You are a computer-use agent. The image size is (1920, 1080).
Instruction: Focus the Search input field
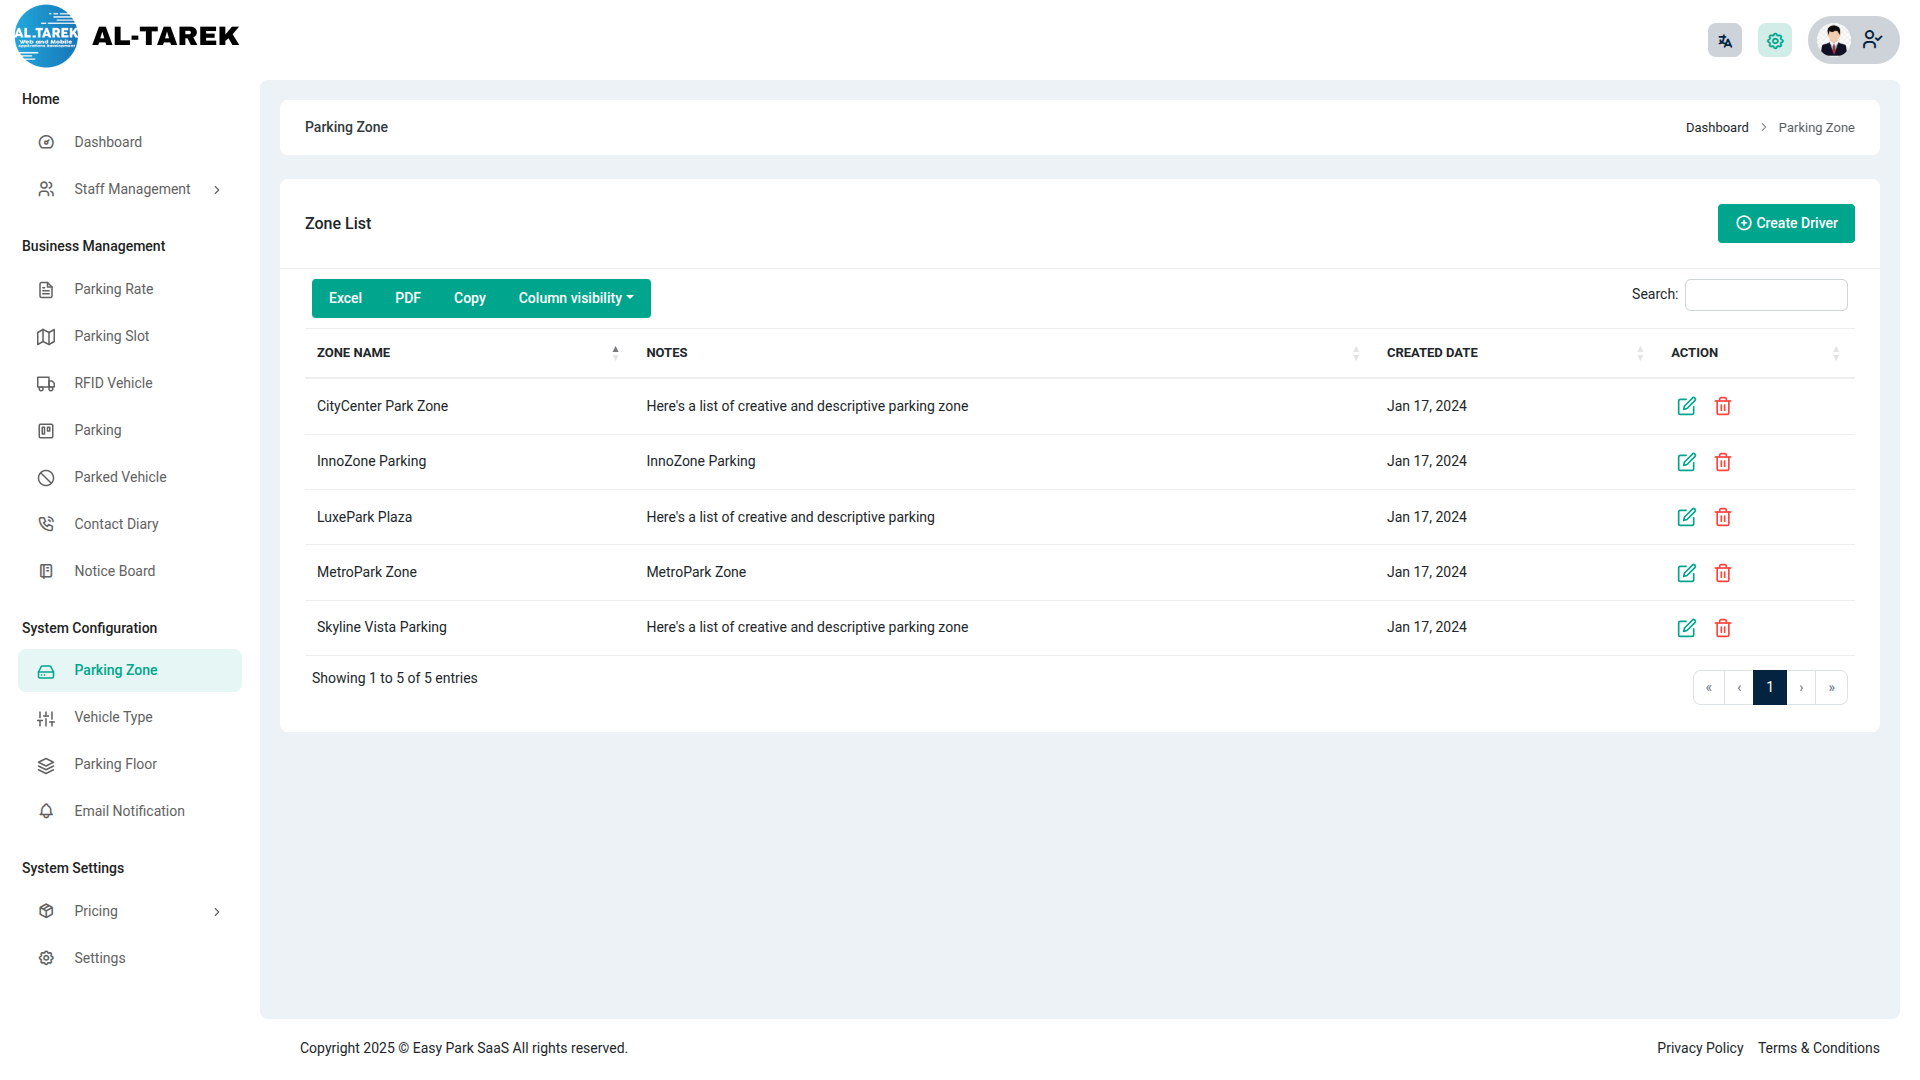click(1765, 295)
